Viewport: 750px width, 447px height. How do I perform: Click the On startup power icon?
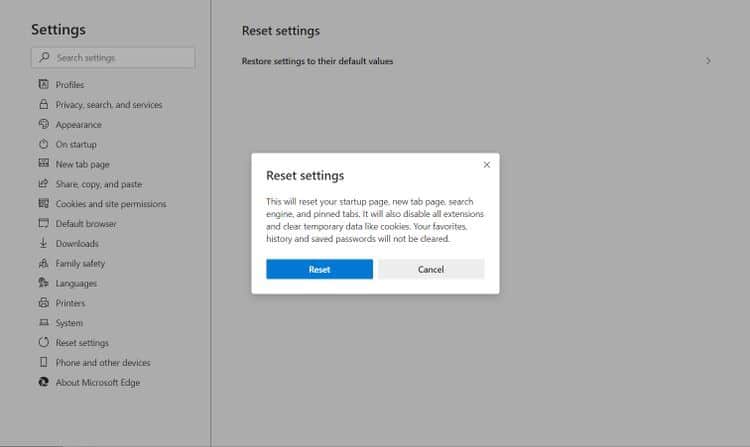pyautogui.click(x=44, y=144)
